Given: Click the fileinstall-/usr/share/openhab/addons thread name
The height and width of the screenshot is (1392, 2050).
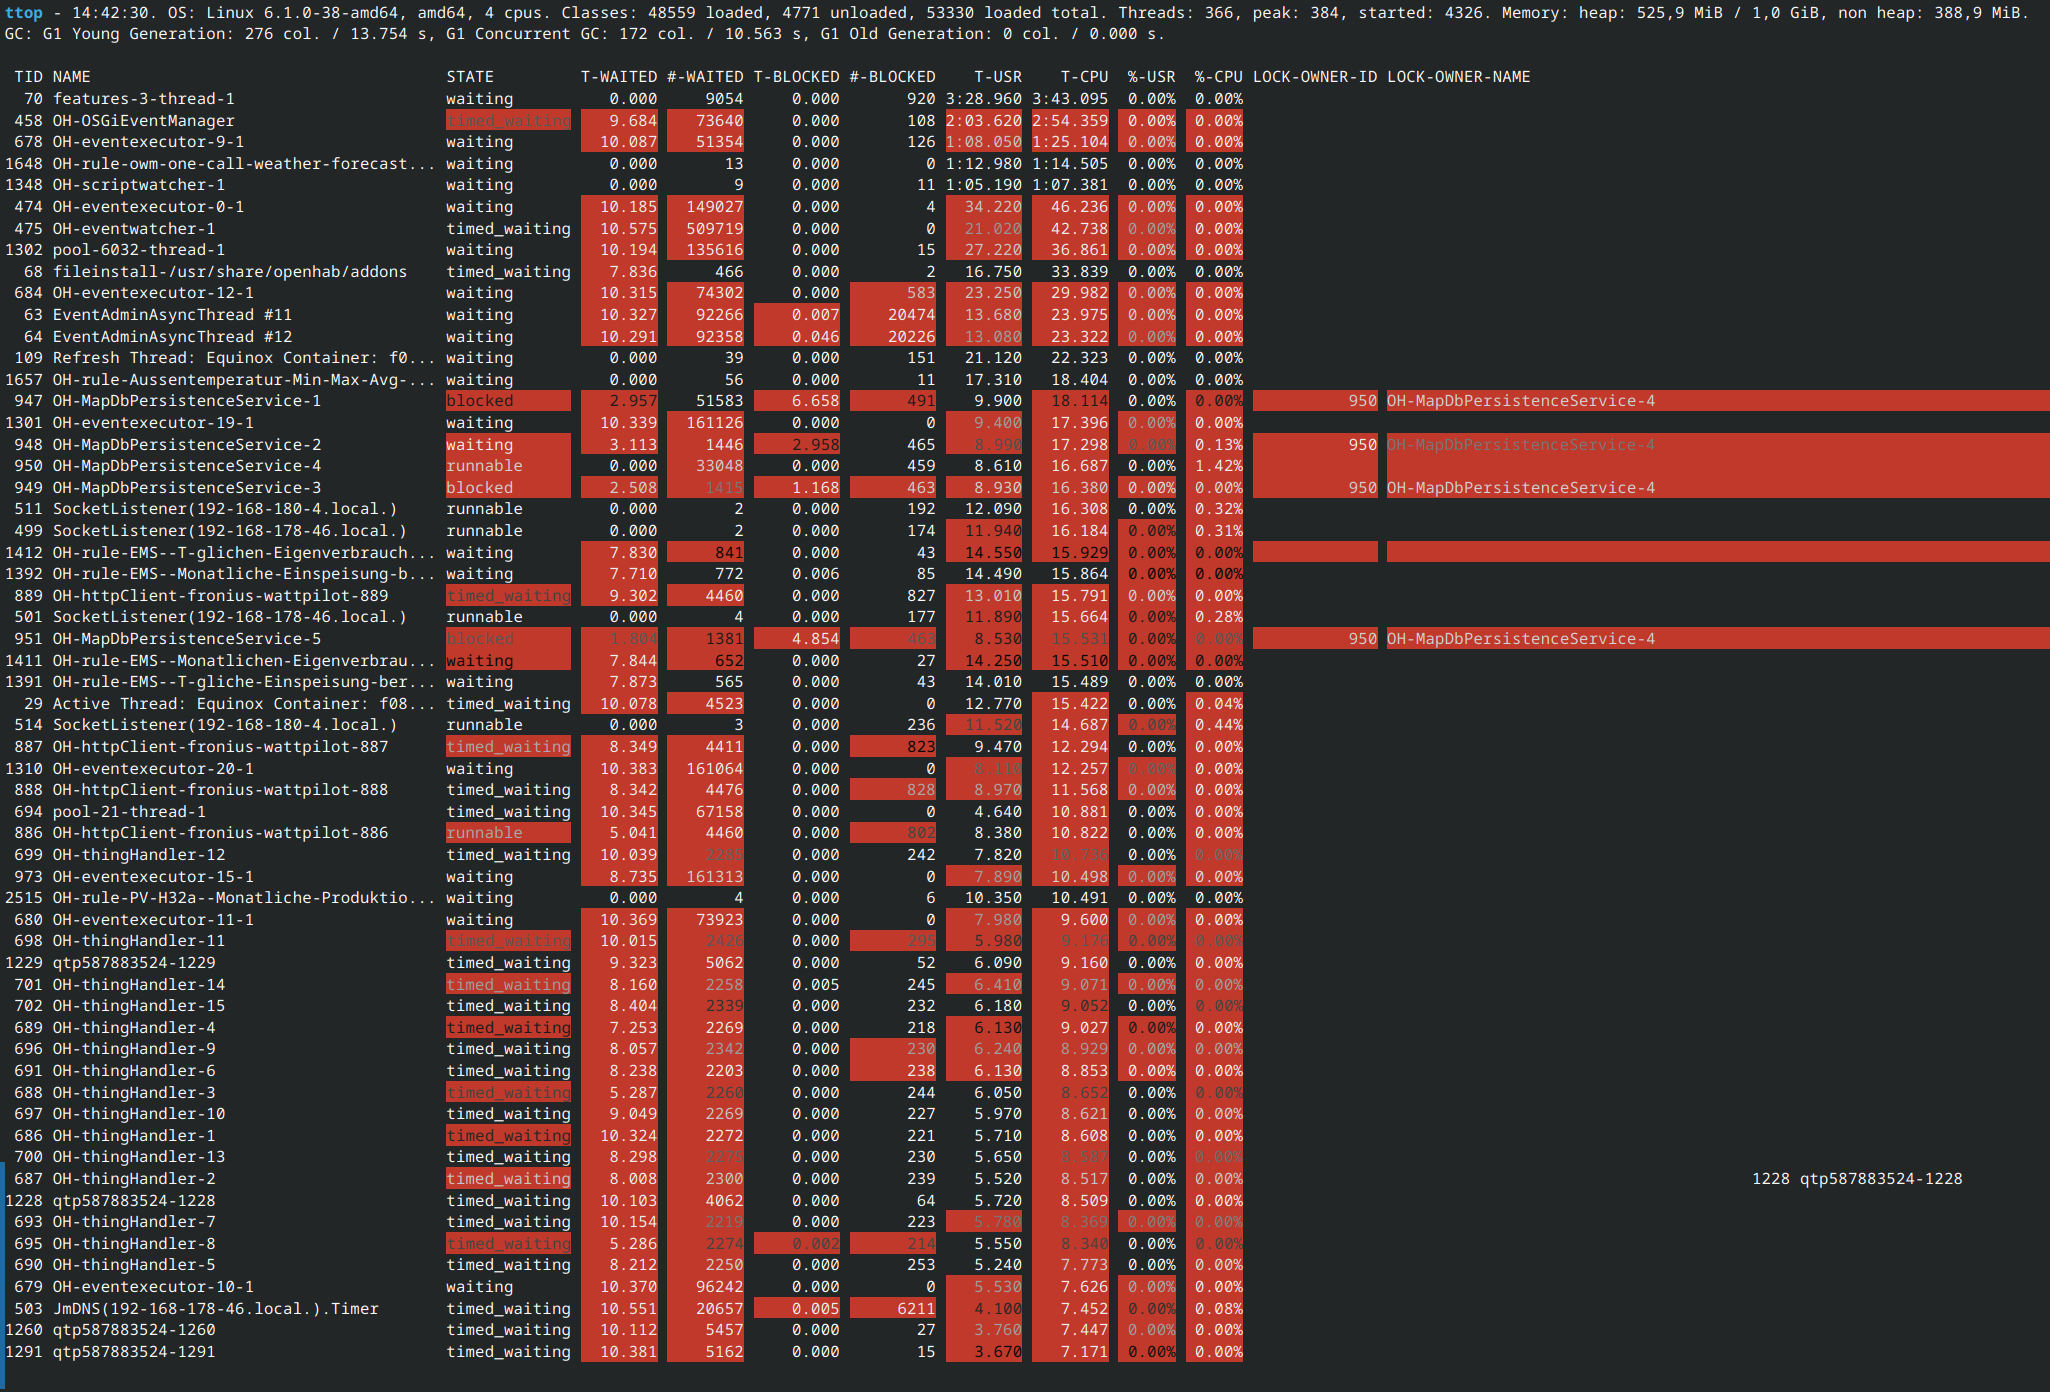Looking at the screenshot, I should pos(229,272).
